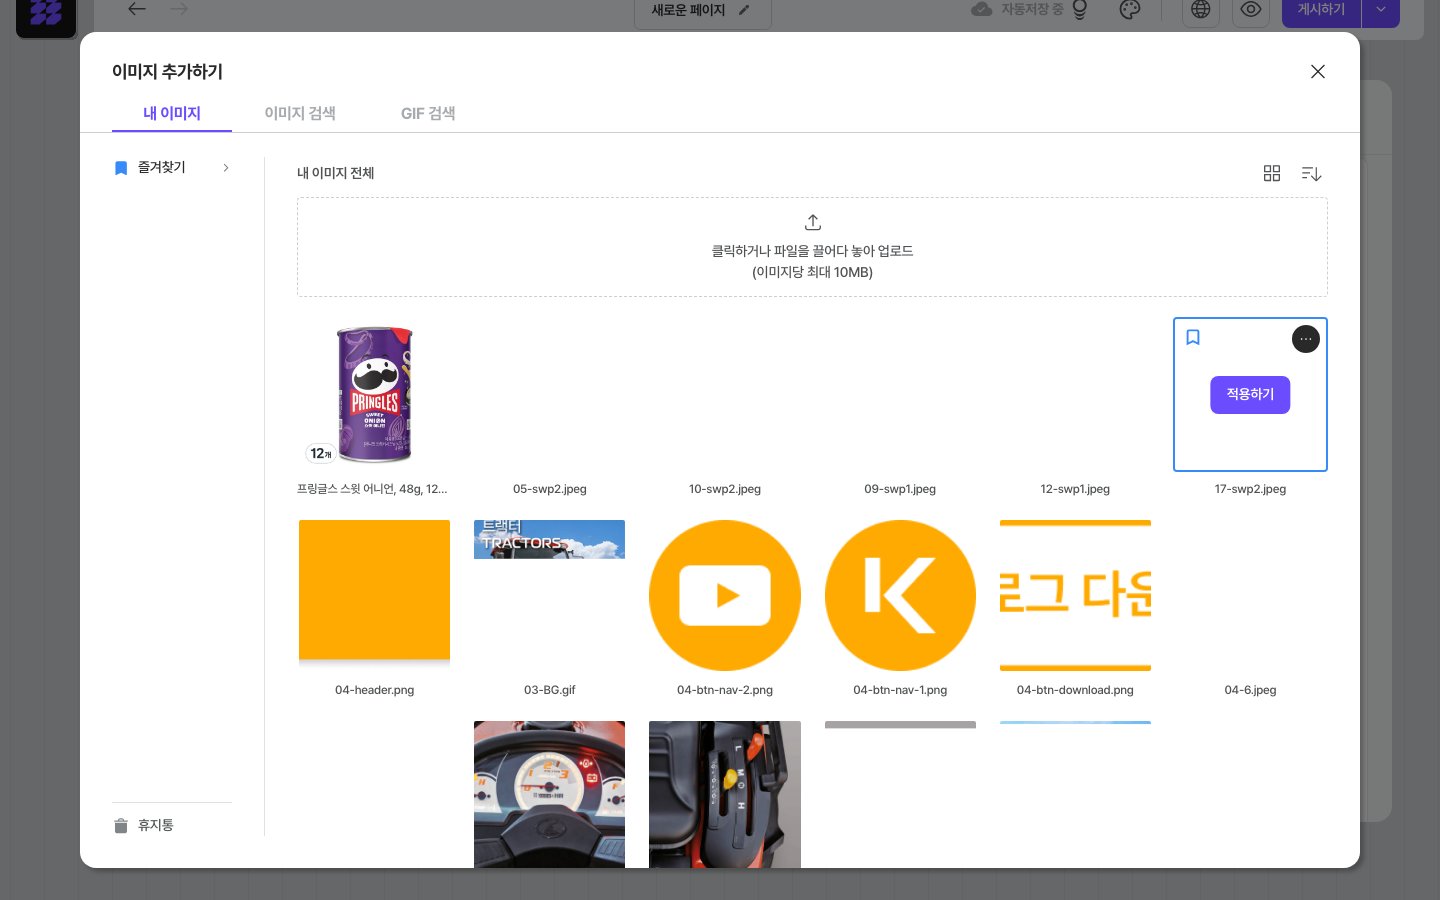The width and height of the screenshot is (1440, 900).
Task: Click the 04-6.jpeg file name
Action: 1250,690
